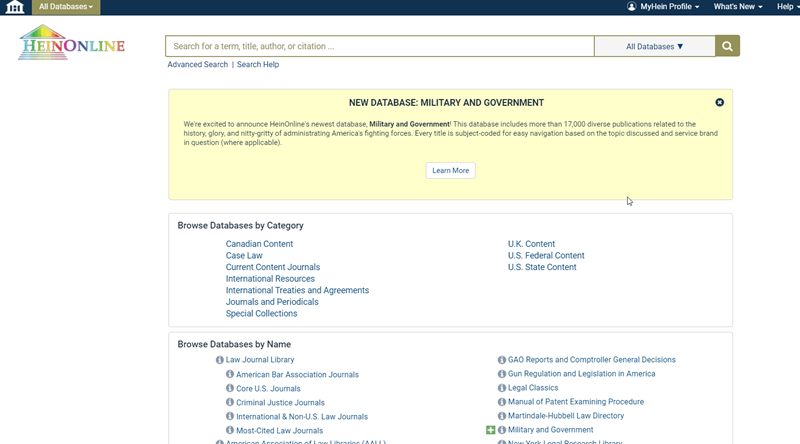800x444 pixels.
Task: Click the Learn More button
Action: click(x=451, y=170)
